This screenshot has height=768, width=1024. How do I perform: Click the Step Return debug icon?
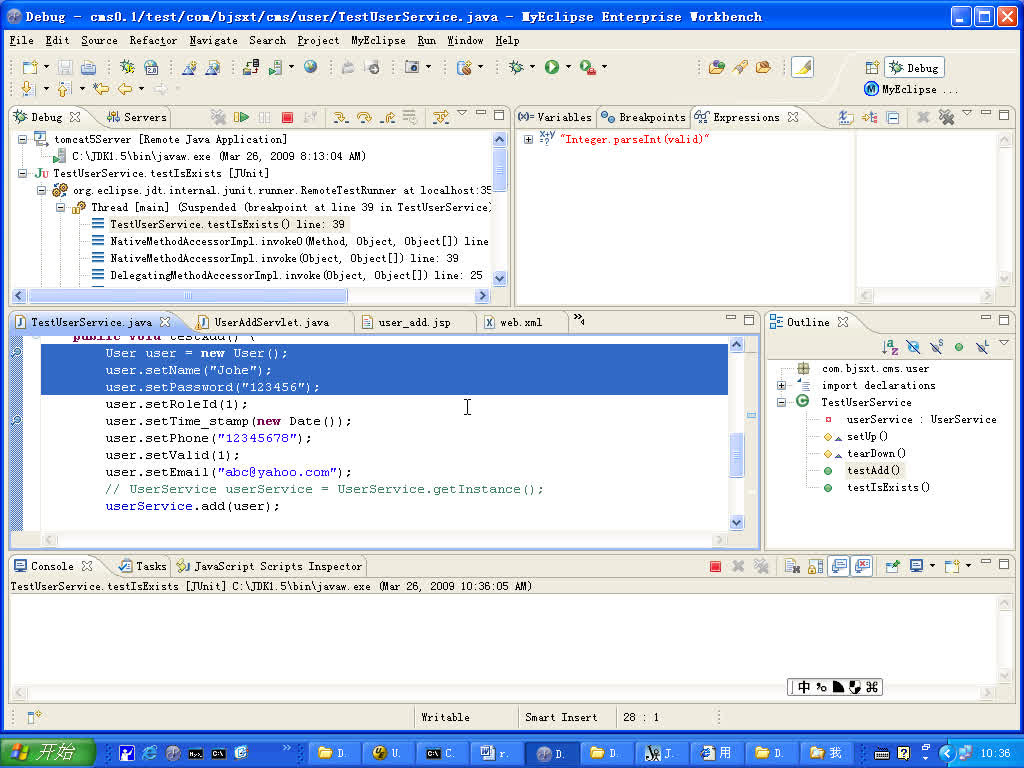(x=388, y=118)
